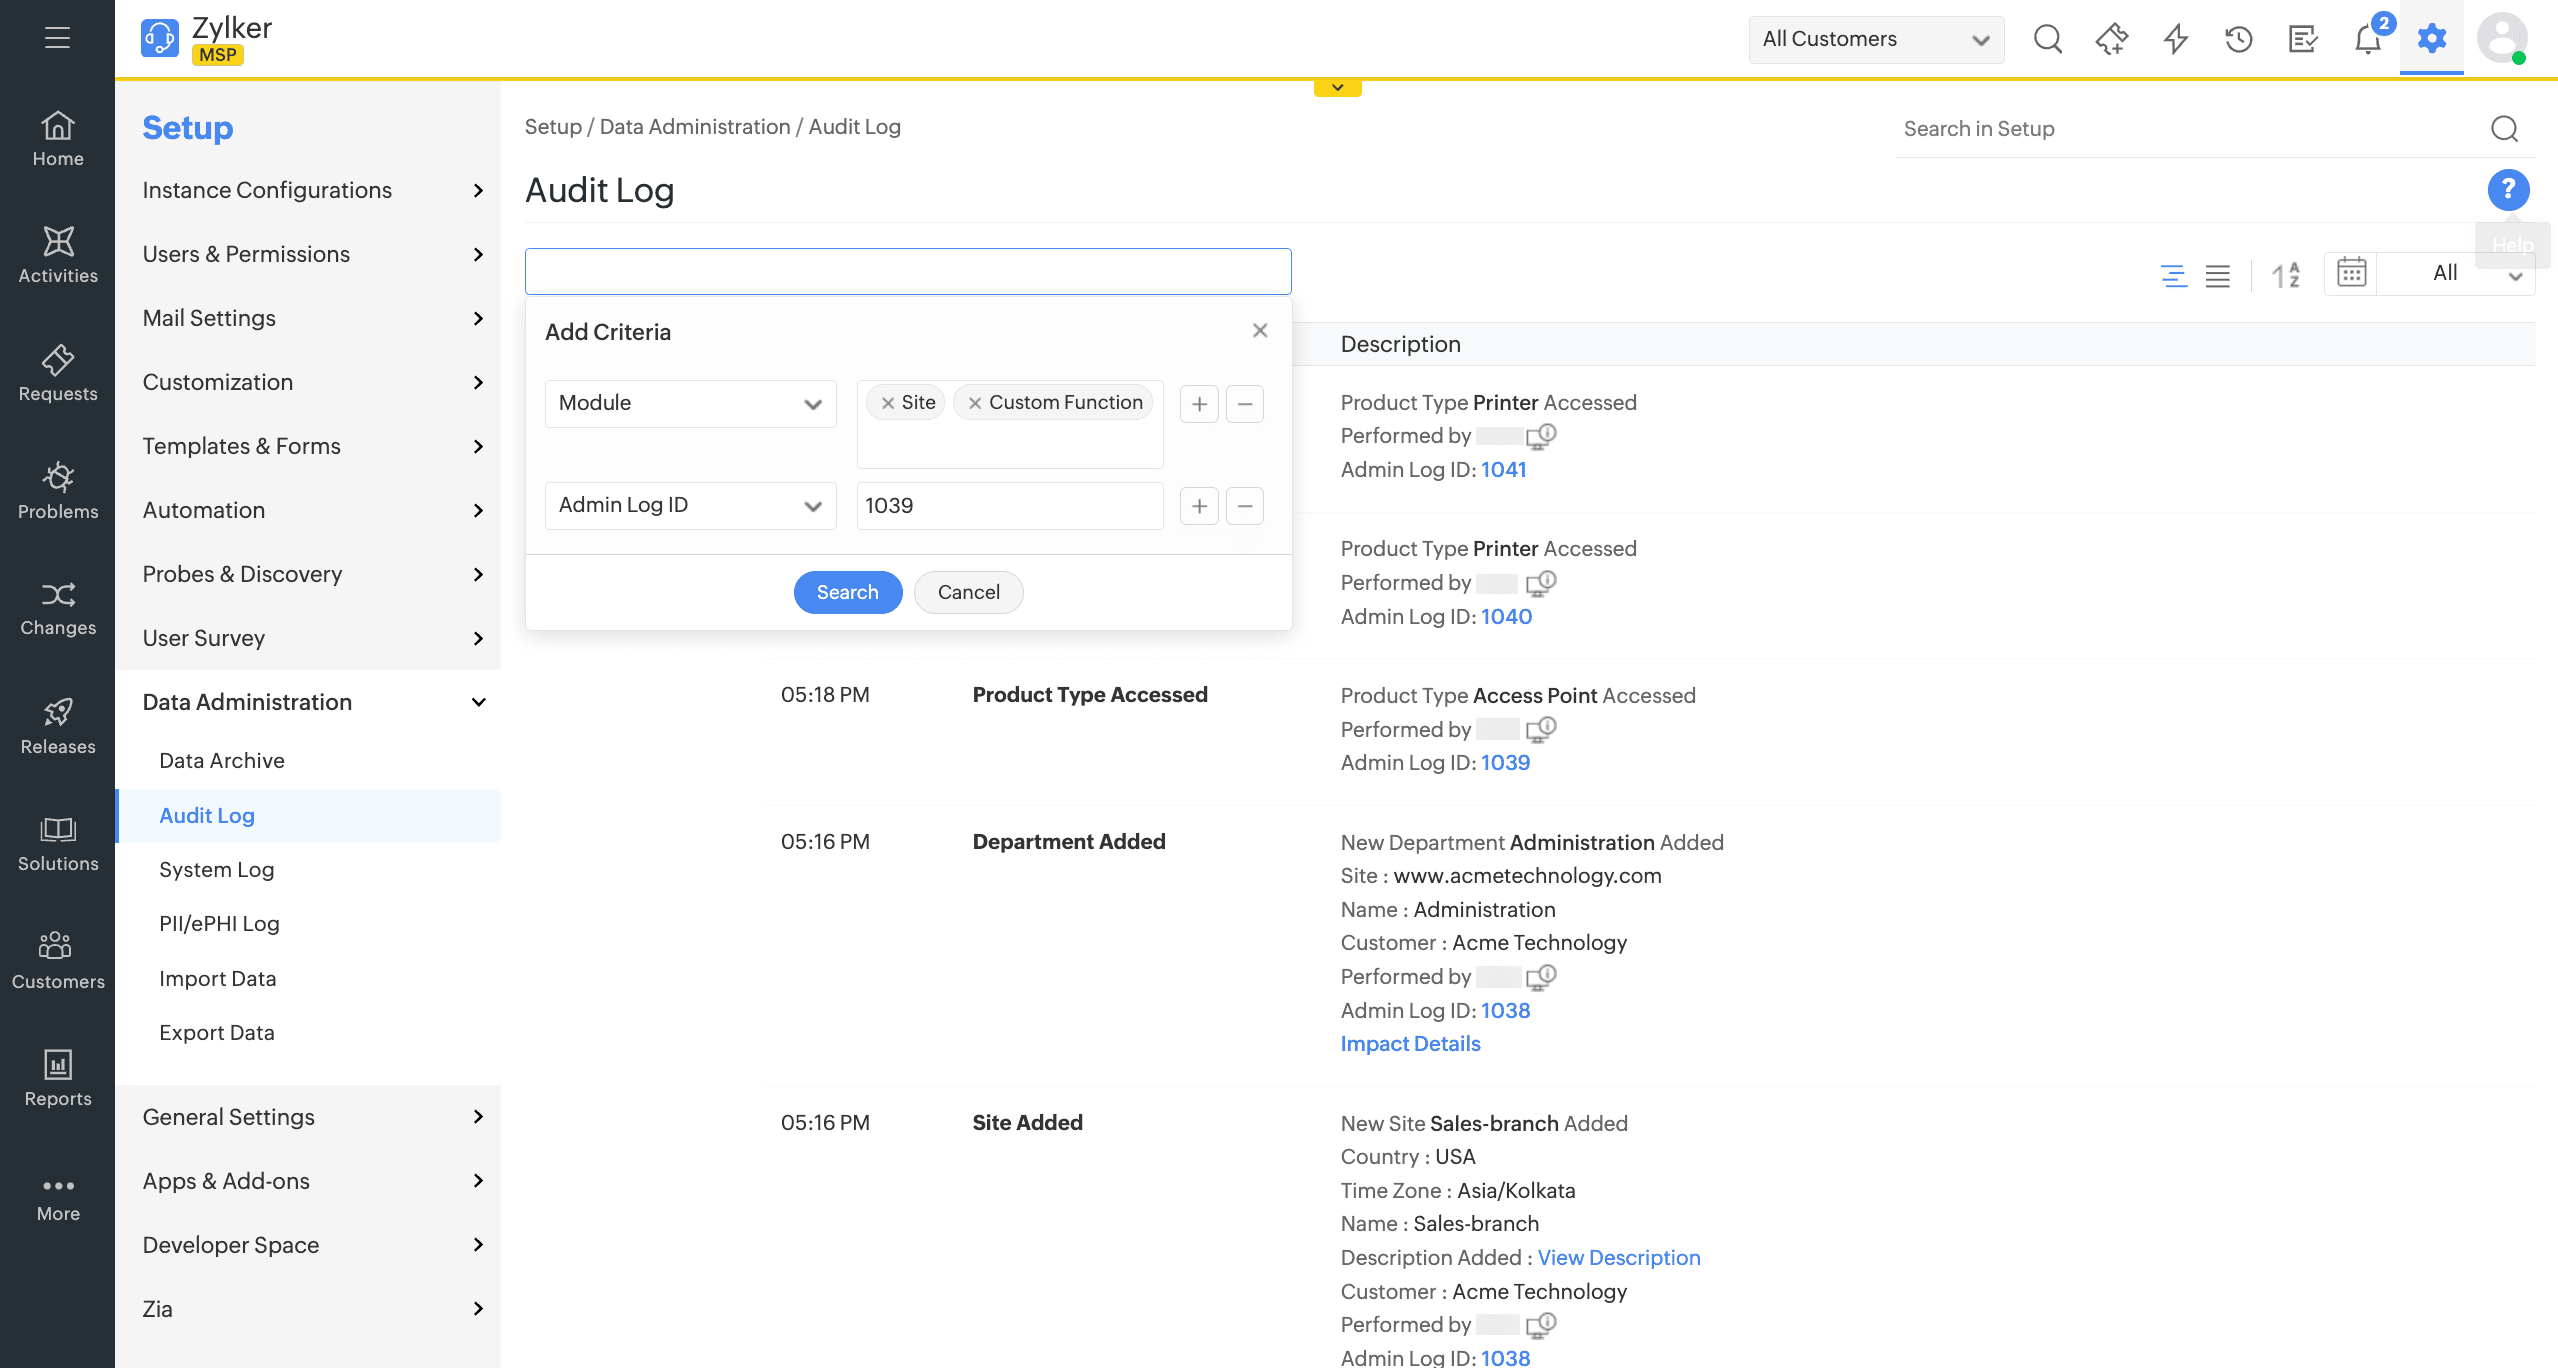Open the Problems module in sidebar

point(58,490)
